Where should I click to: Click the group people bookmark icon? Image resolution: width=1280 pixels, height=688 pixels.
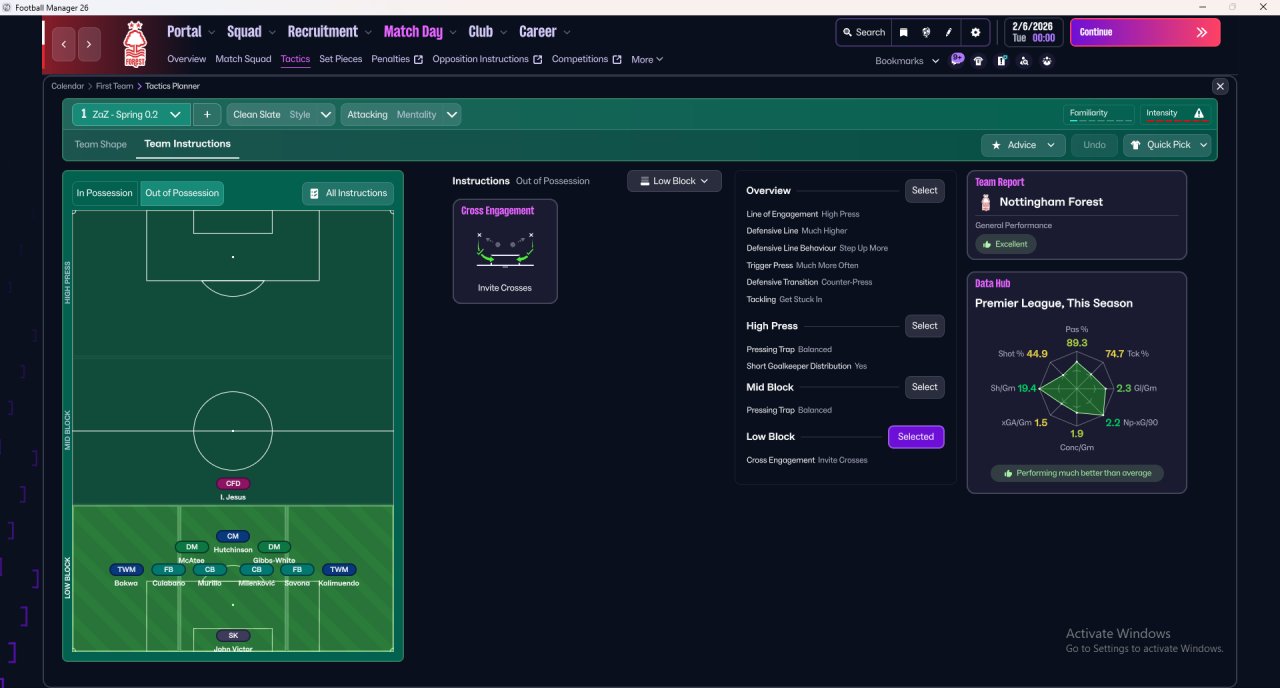coord(1047,60)
